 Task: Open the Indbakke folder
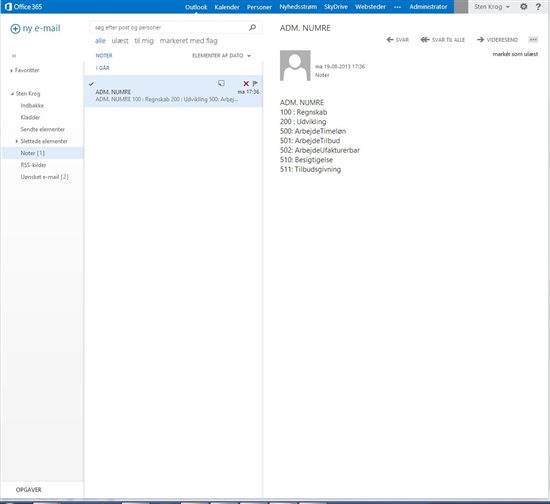[x=32, y=106]
